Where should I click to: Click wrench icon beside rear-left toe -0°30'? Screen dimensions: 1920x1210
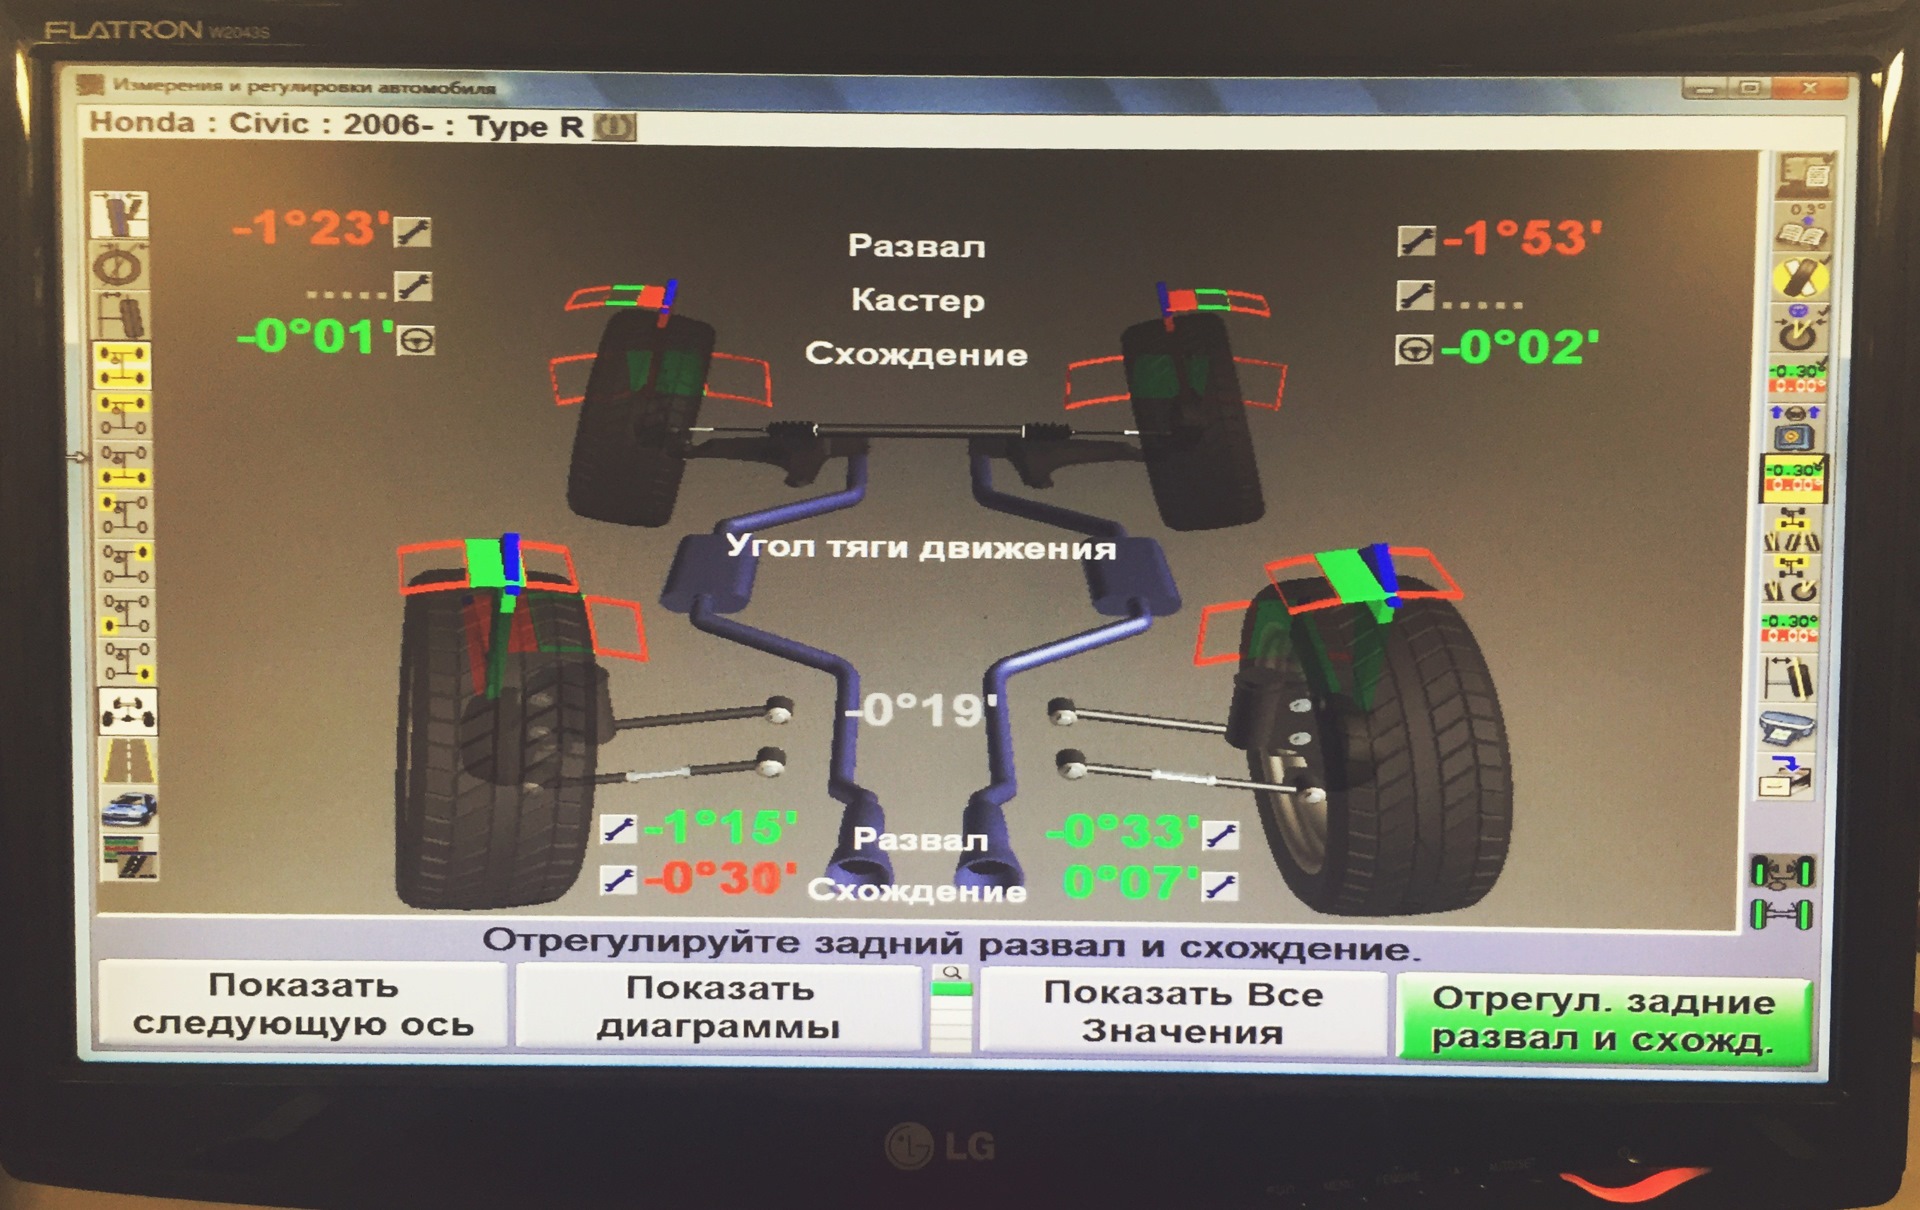618,880
